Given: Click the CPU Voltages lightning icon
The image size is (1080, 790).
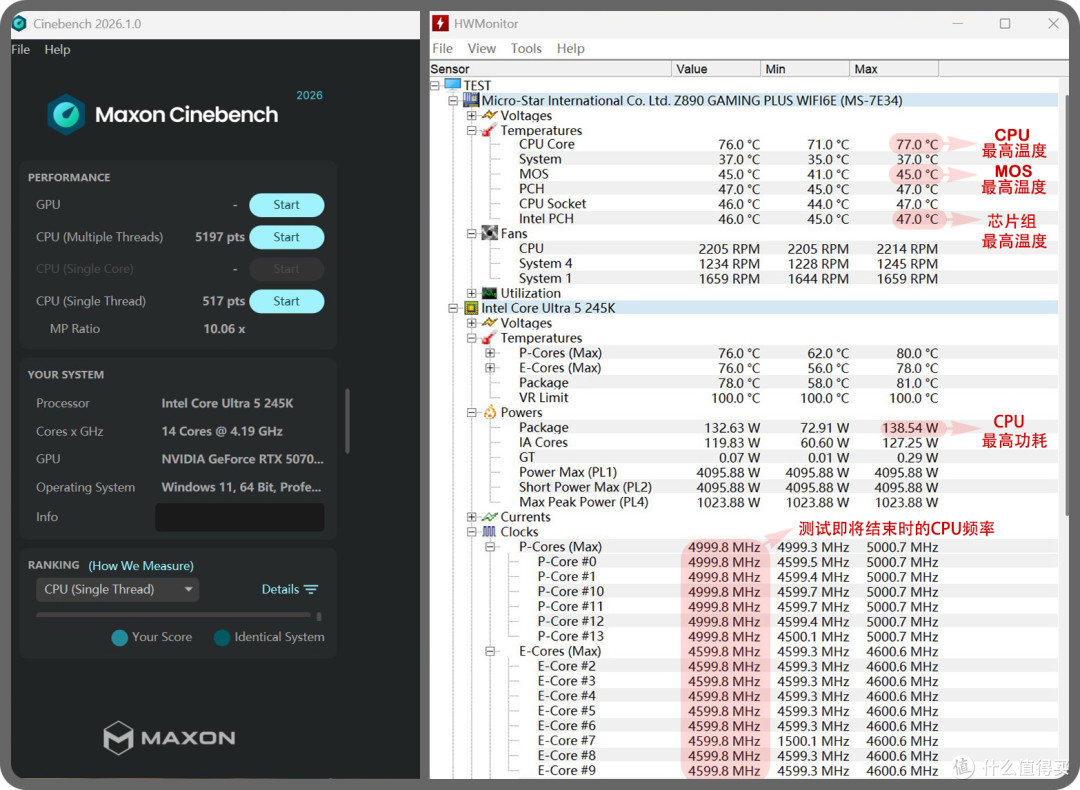Looking at the screenshot, I should point(490,322).
